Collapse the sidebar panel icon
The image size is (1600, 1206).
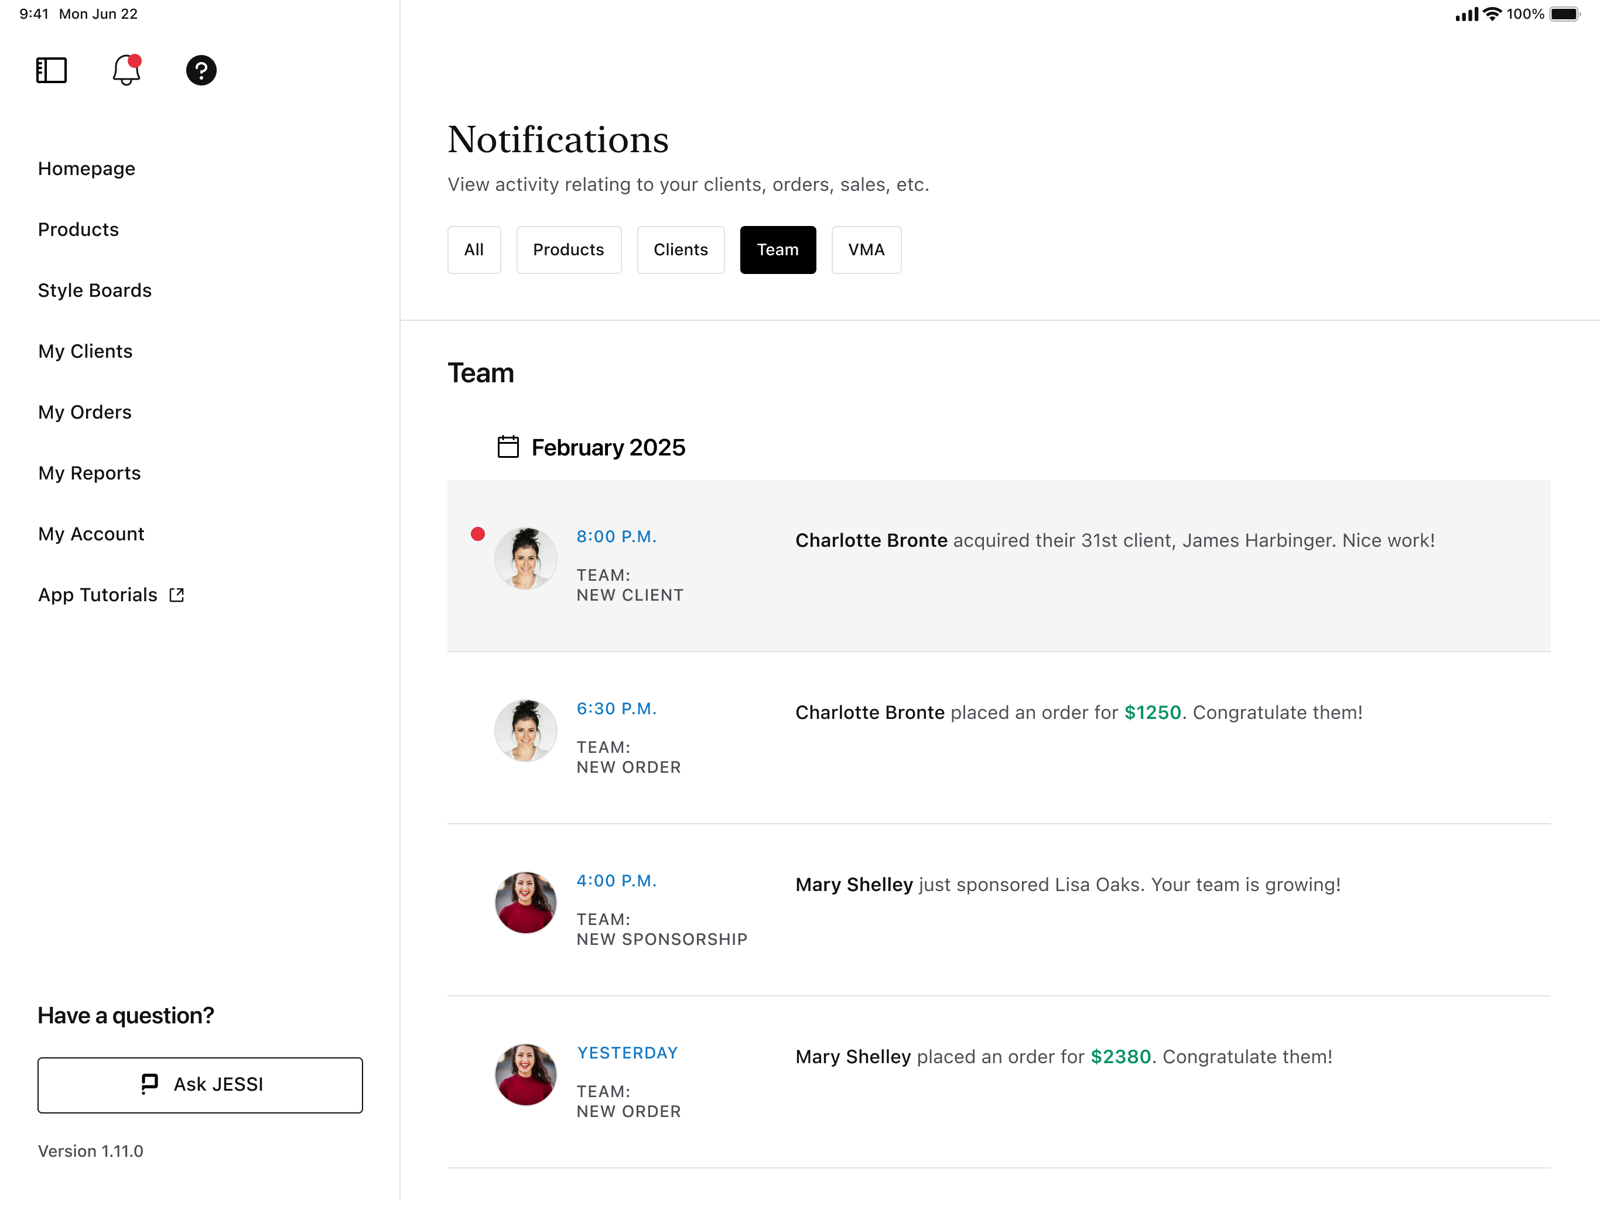(52, 70)
